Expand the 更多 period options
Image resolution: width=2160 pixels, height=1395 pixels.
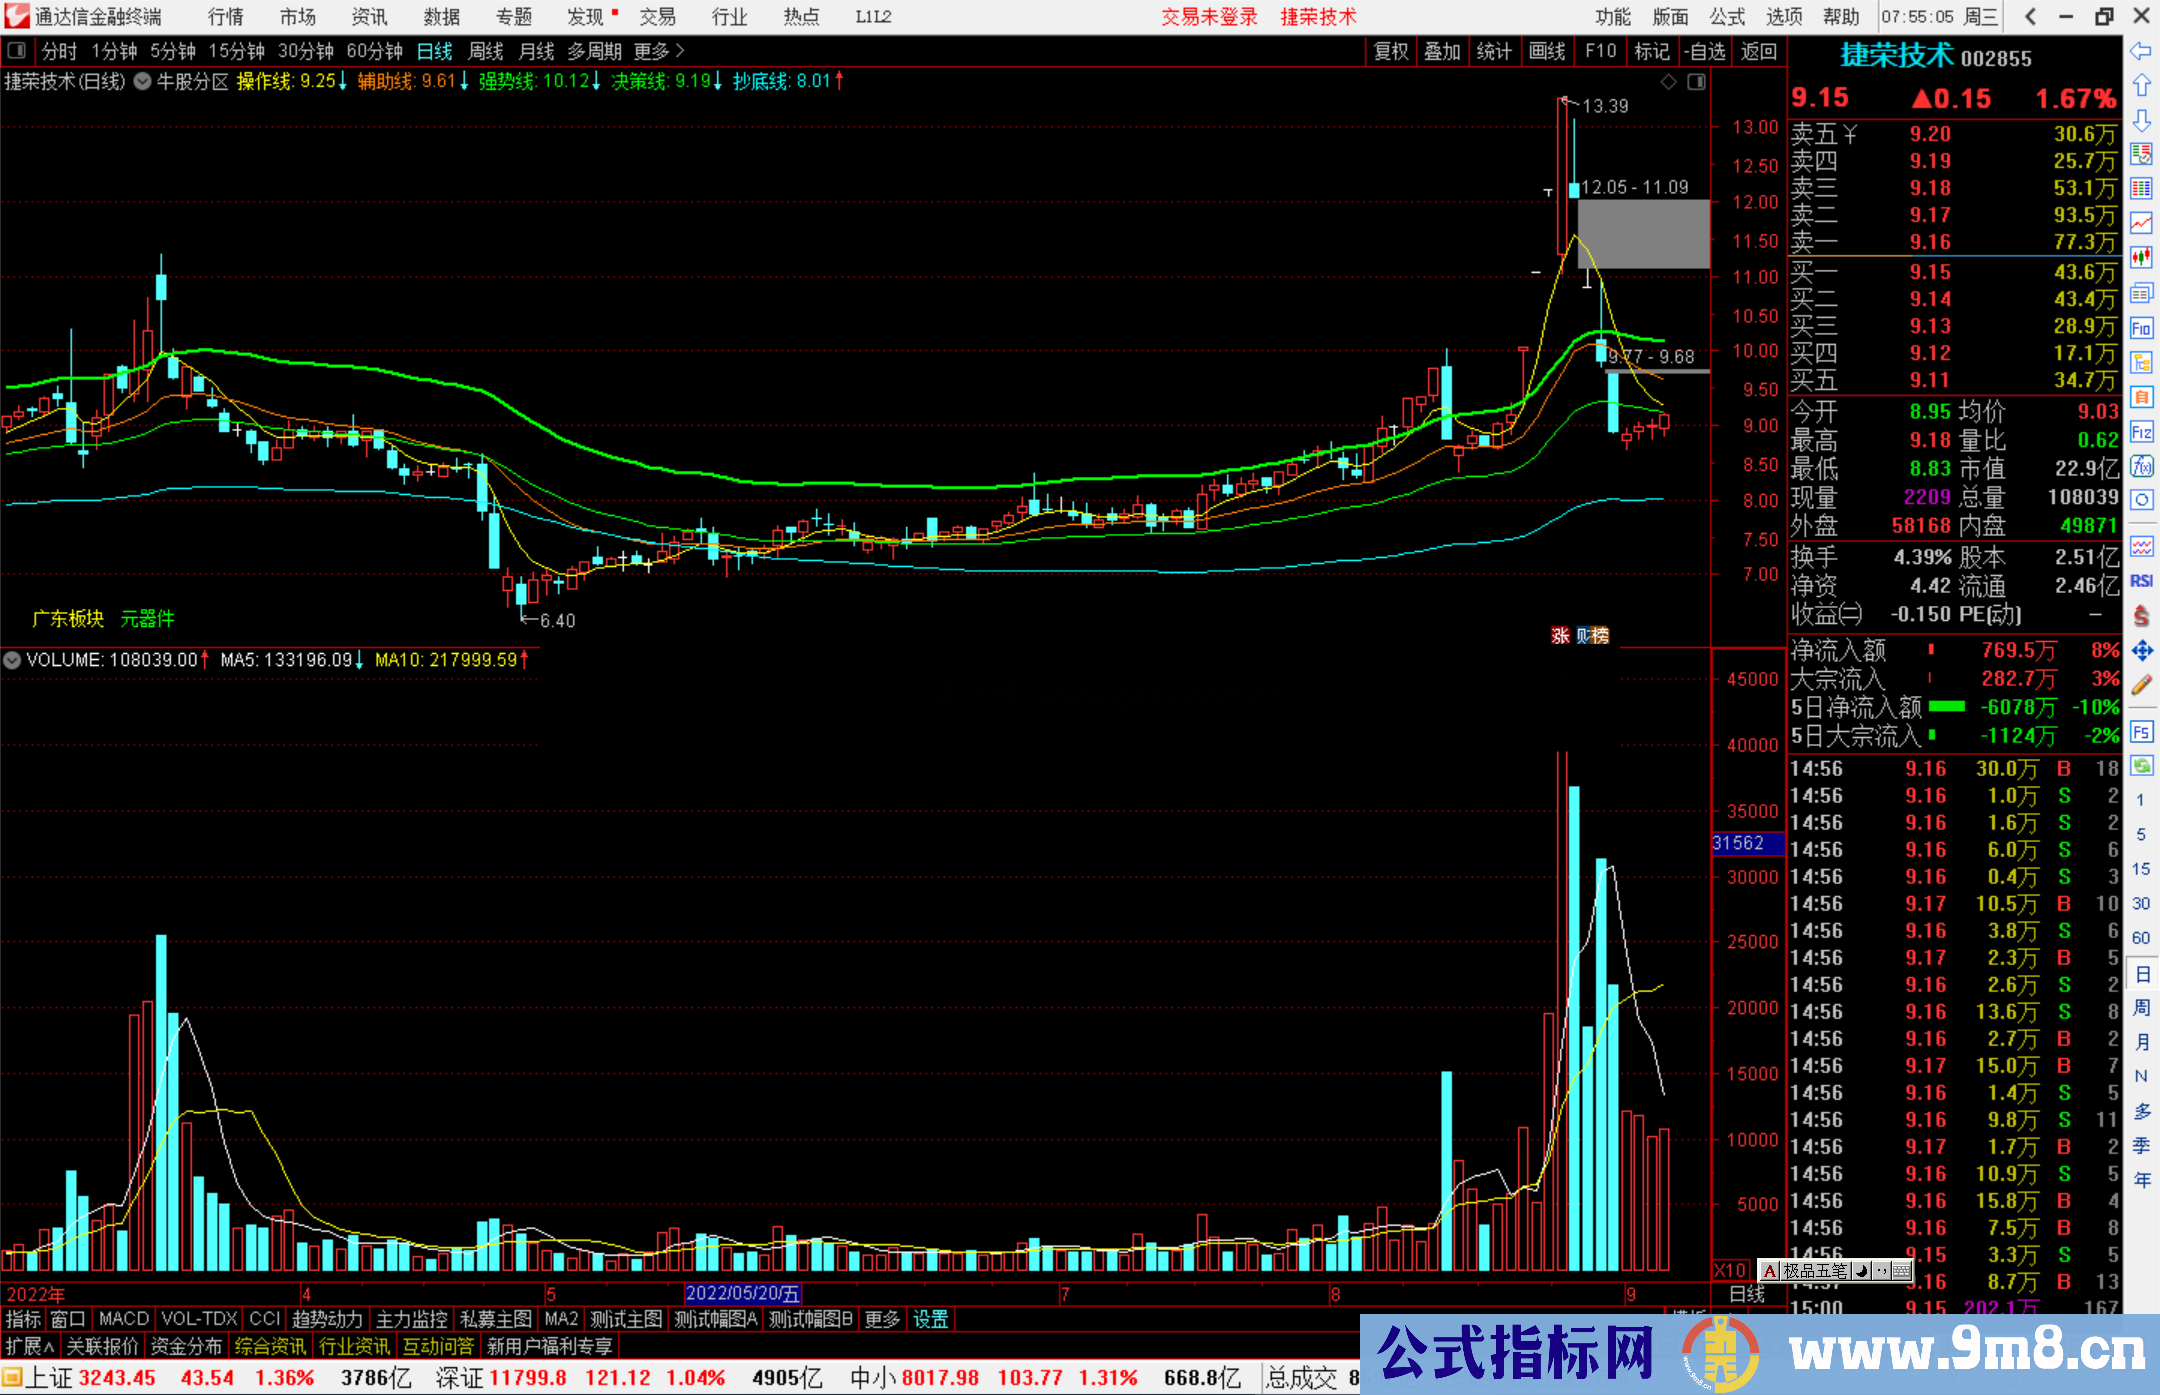tap(659, 51)
